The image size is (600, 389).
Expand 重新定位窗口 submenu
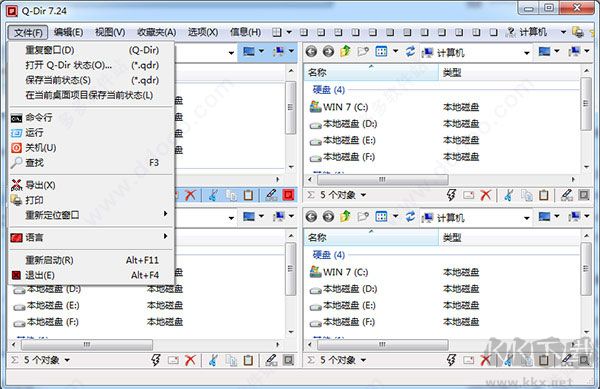91,215
